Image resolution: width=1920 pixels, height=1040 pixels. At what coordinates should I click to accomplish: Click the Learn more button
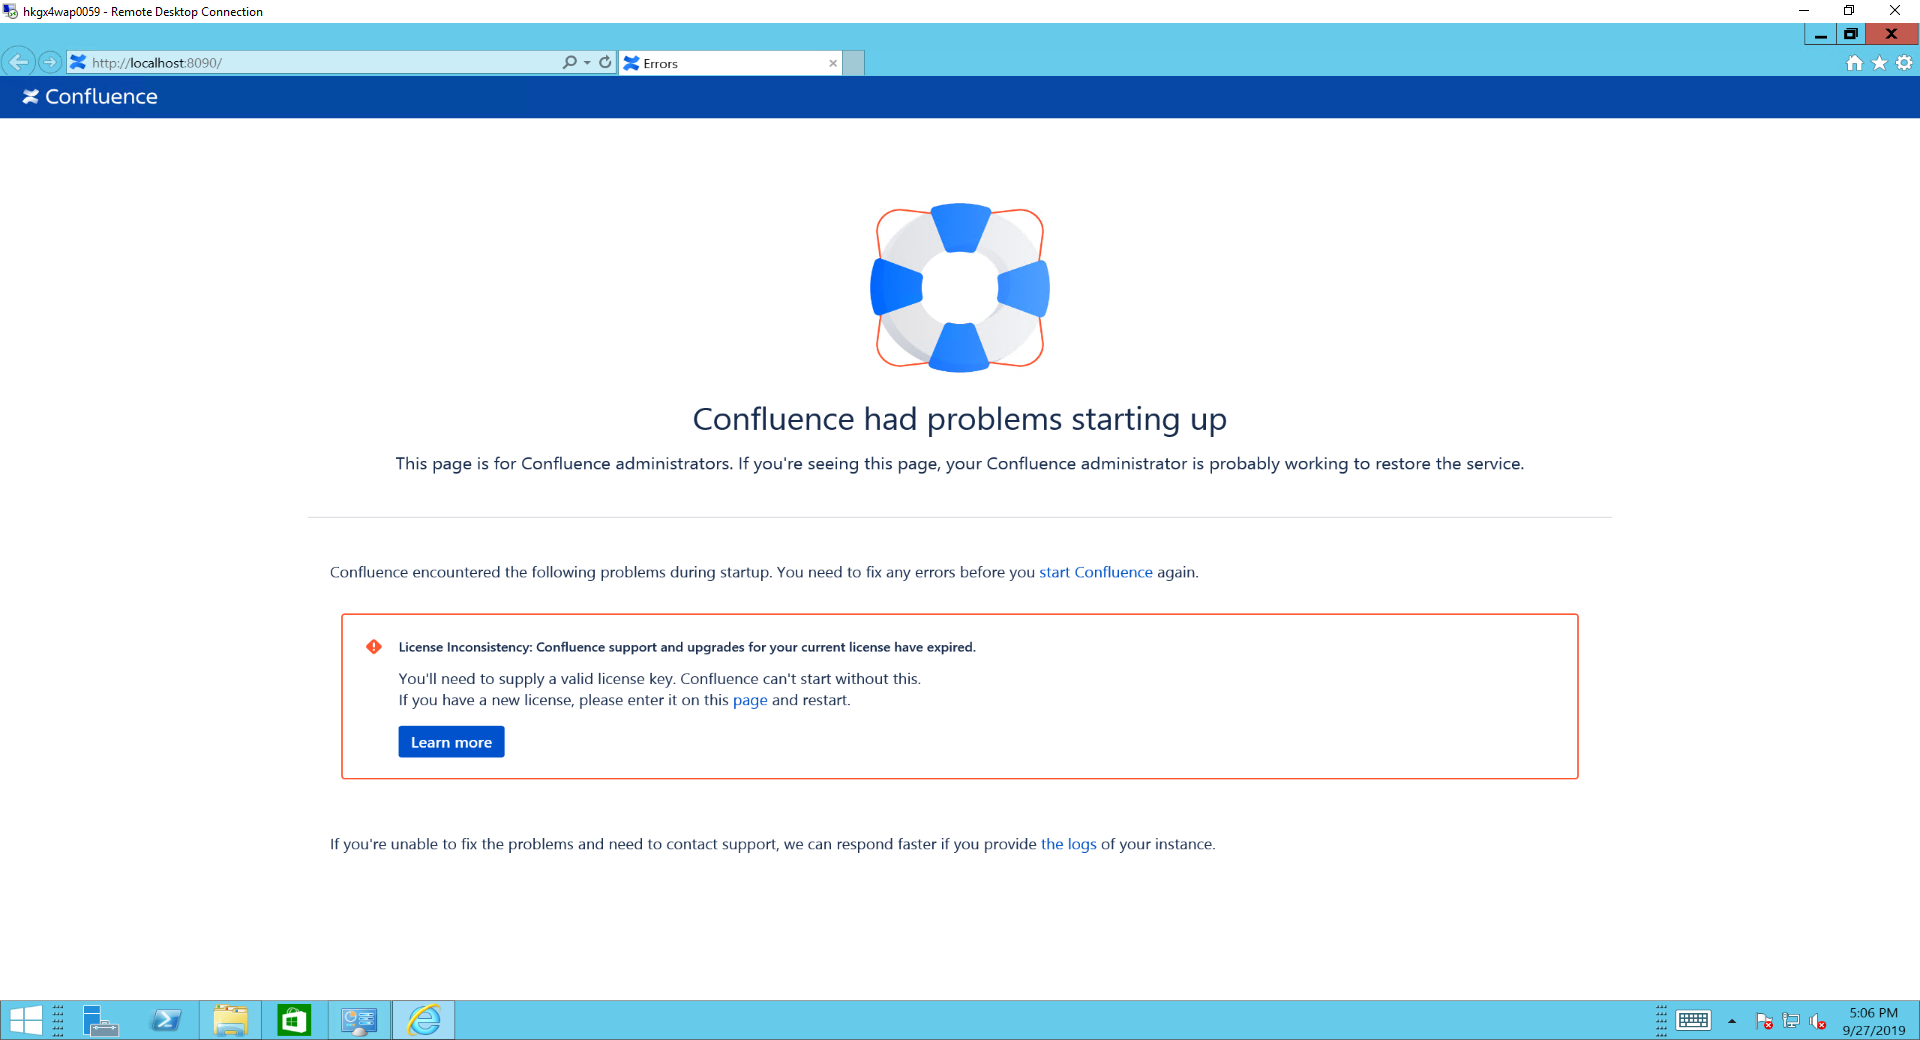[451, 742]
